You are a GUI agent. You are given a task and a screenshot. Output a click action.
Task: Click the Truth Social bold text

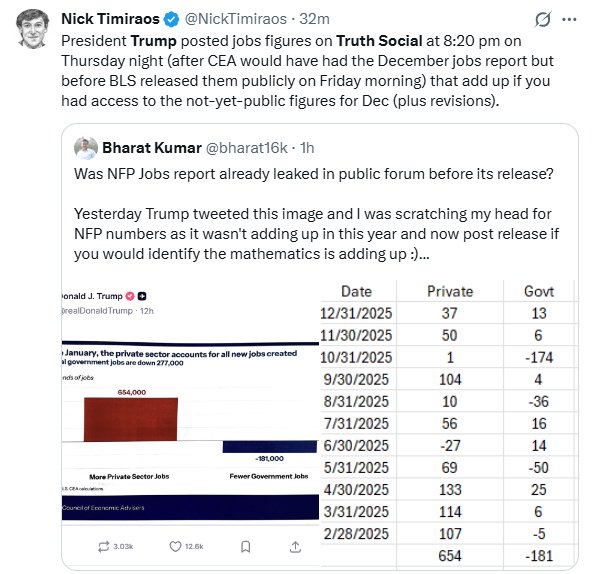[x=379, y=41]
